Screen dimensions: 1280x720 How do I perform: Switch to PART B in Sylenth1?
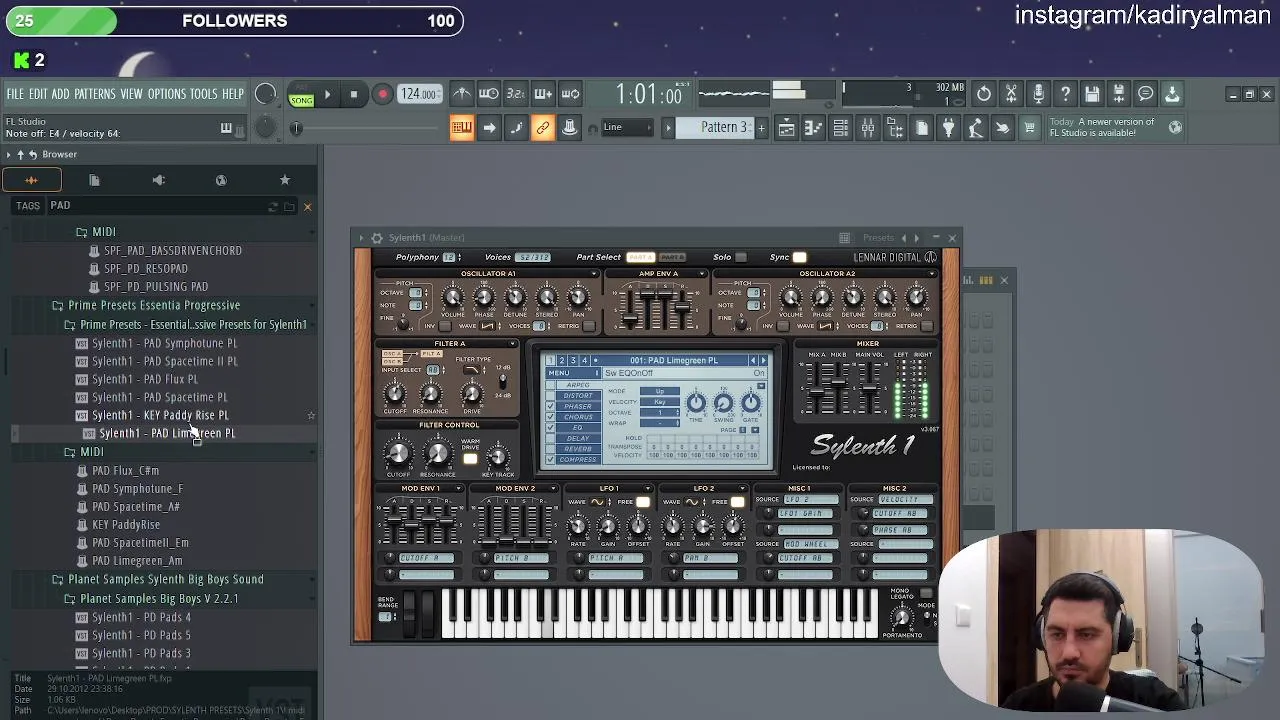(x=673, y=257)
